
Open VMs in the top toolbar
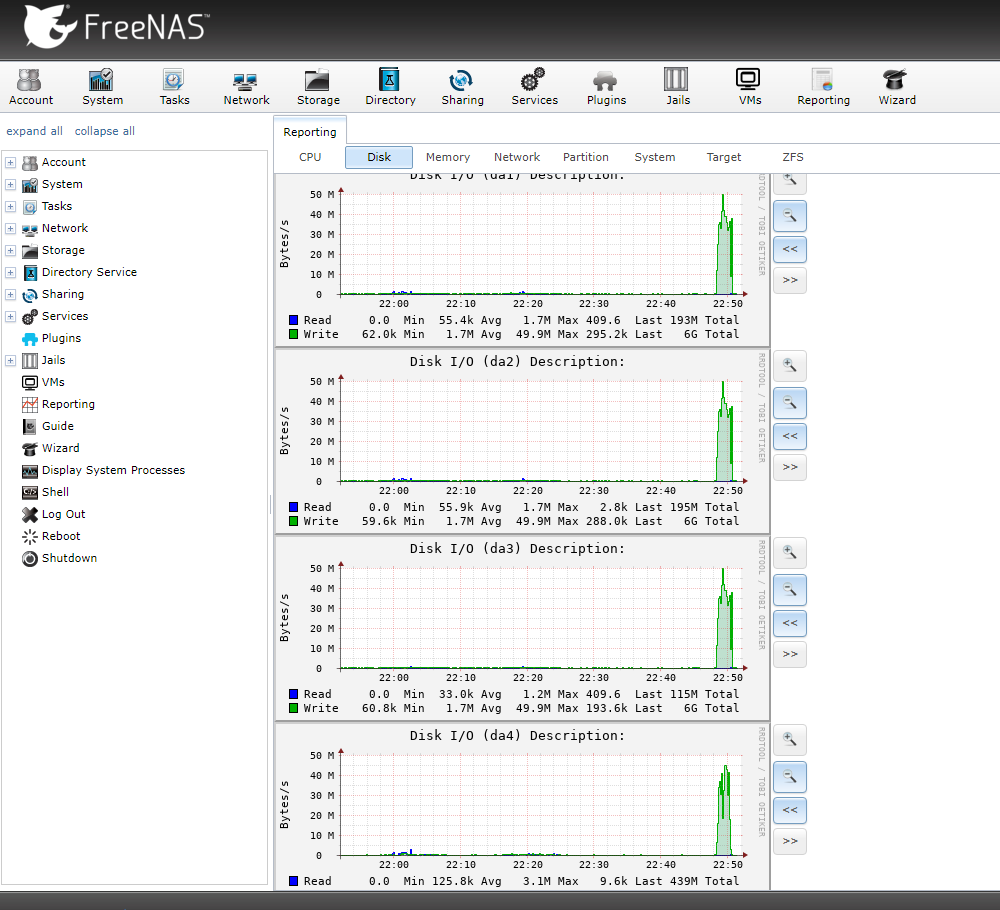pos(749,87)
